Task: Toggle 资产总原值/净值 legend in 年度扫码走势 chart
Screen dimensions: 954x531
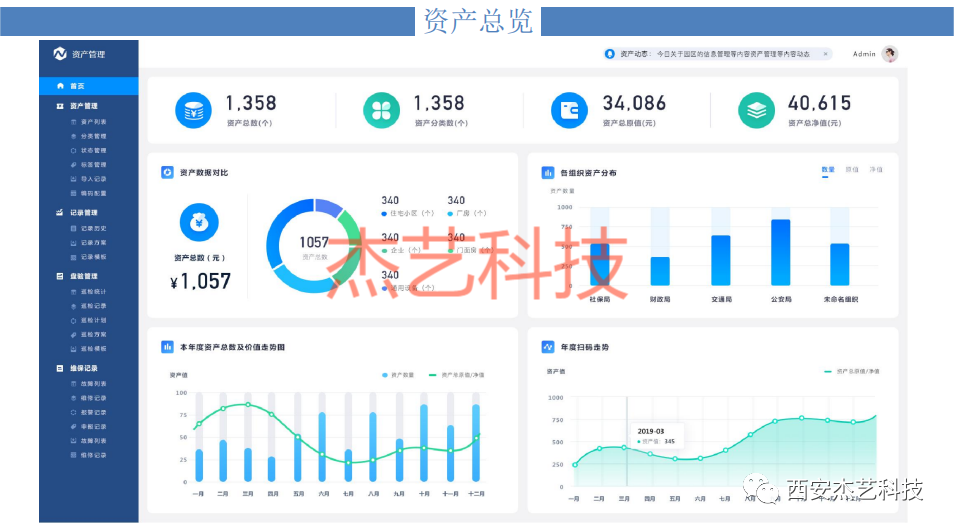Action: click(x=851, y=371)
